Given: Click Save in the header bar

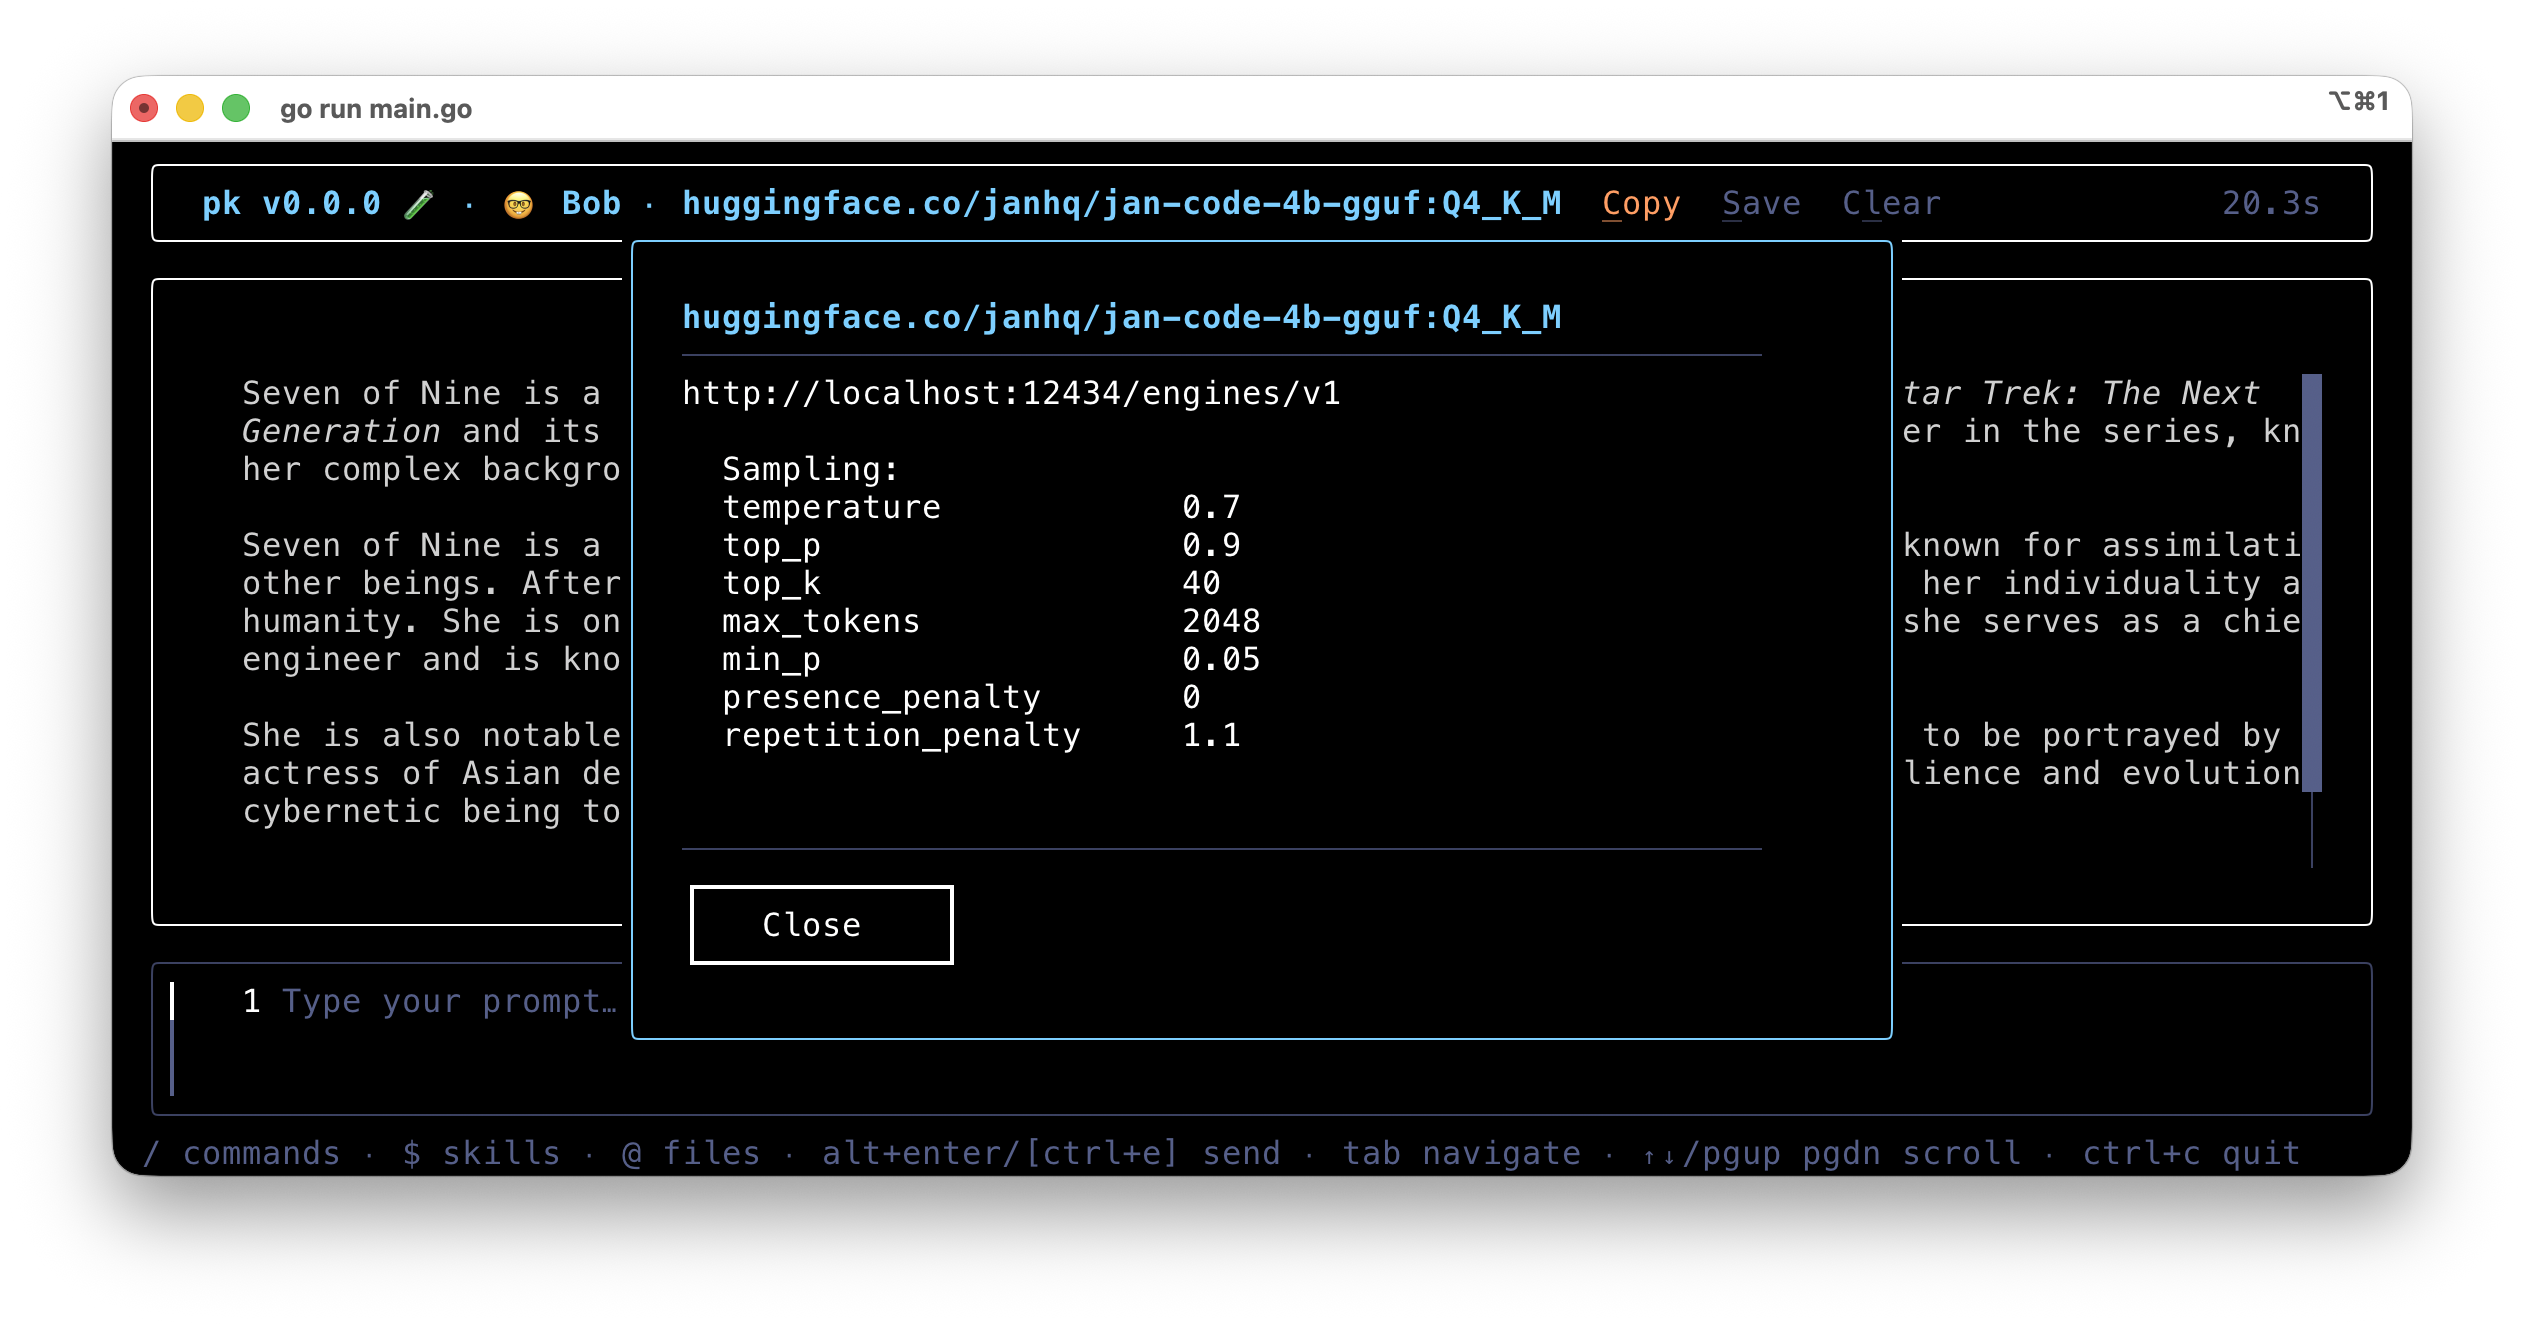Looking at the screenshot, I should 1761,203.
